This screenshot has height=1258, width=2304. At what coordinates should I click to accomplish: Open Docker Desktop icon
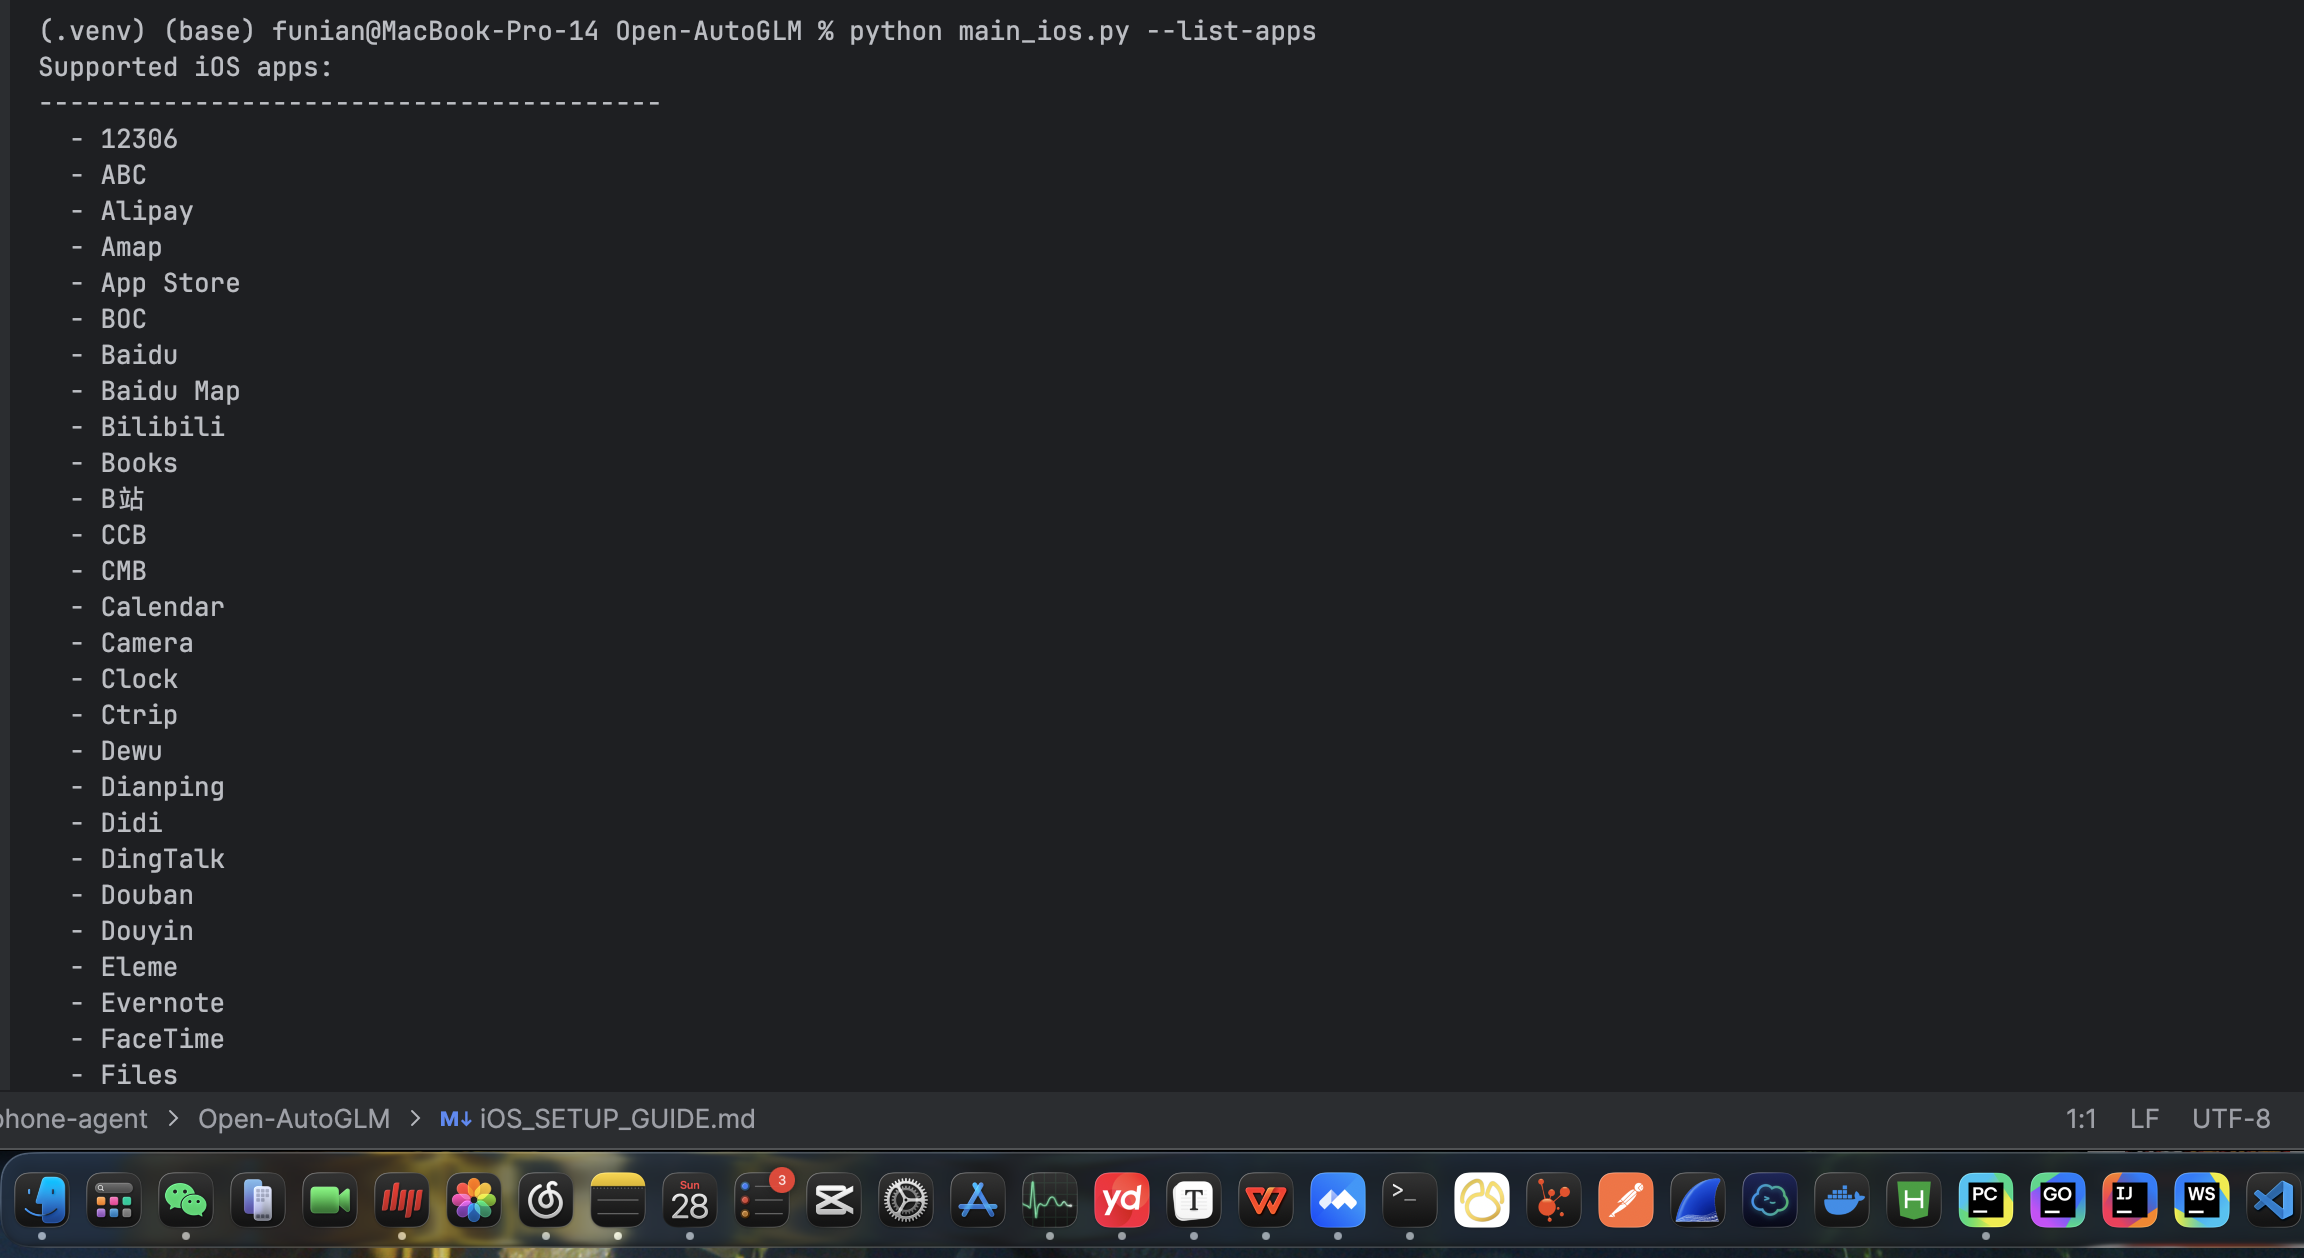(1841, 1200)
